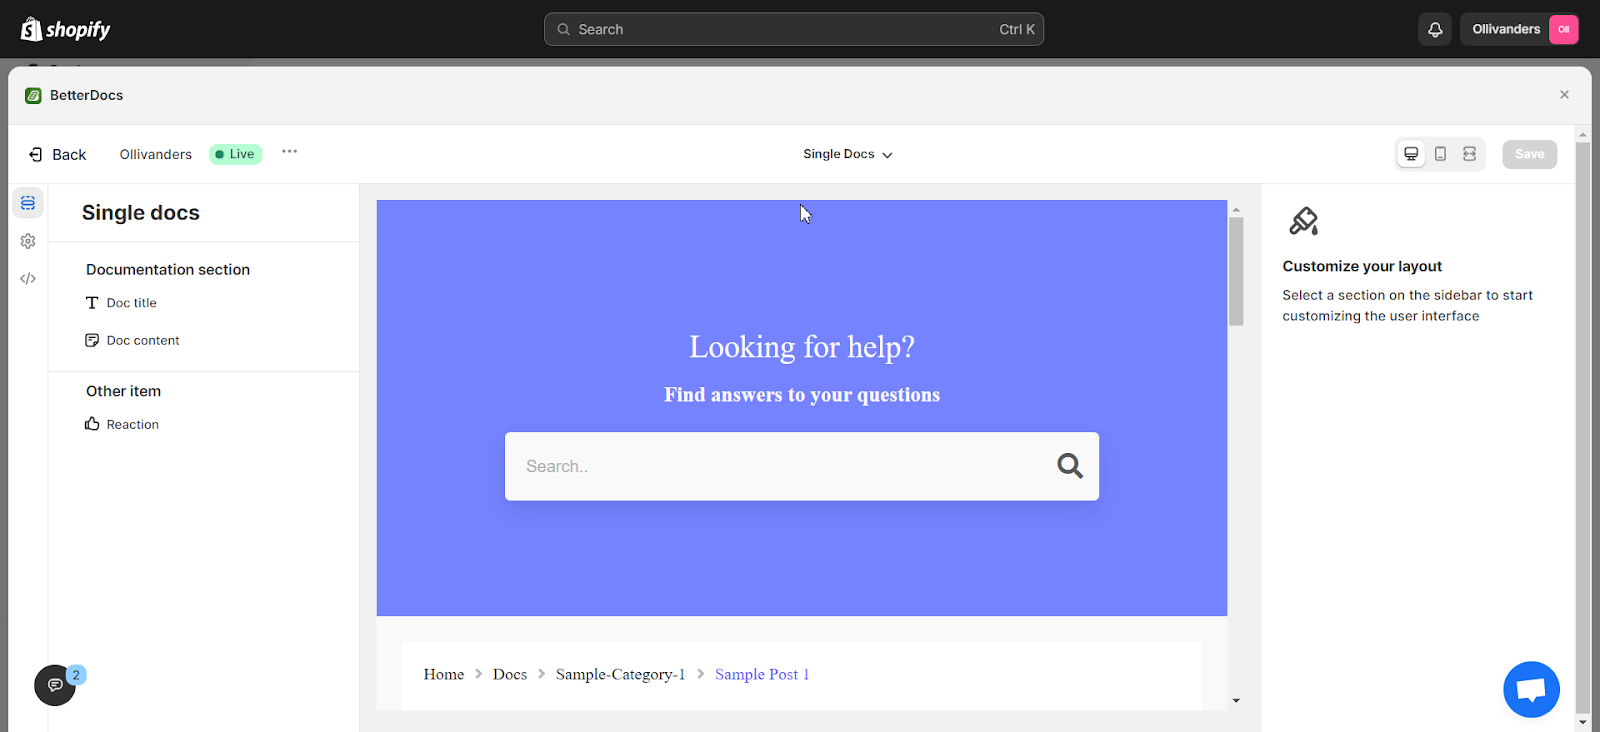The image size is (1600, 732).
Task: Click the Doc content note icon
Action: 92,340
